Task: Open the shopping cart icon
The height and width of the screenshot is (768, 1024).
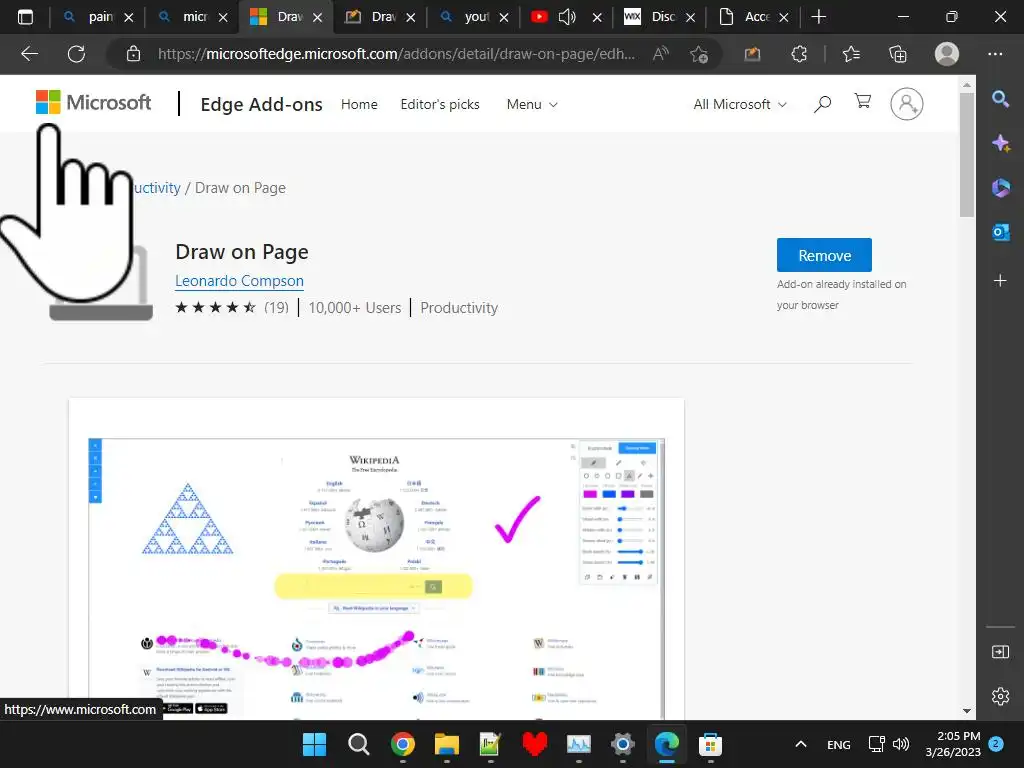Action: (863, 101)
